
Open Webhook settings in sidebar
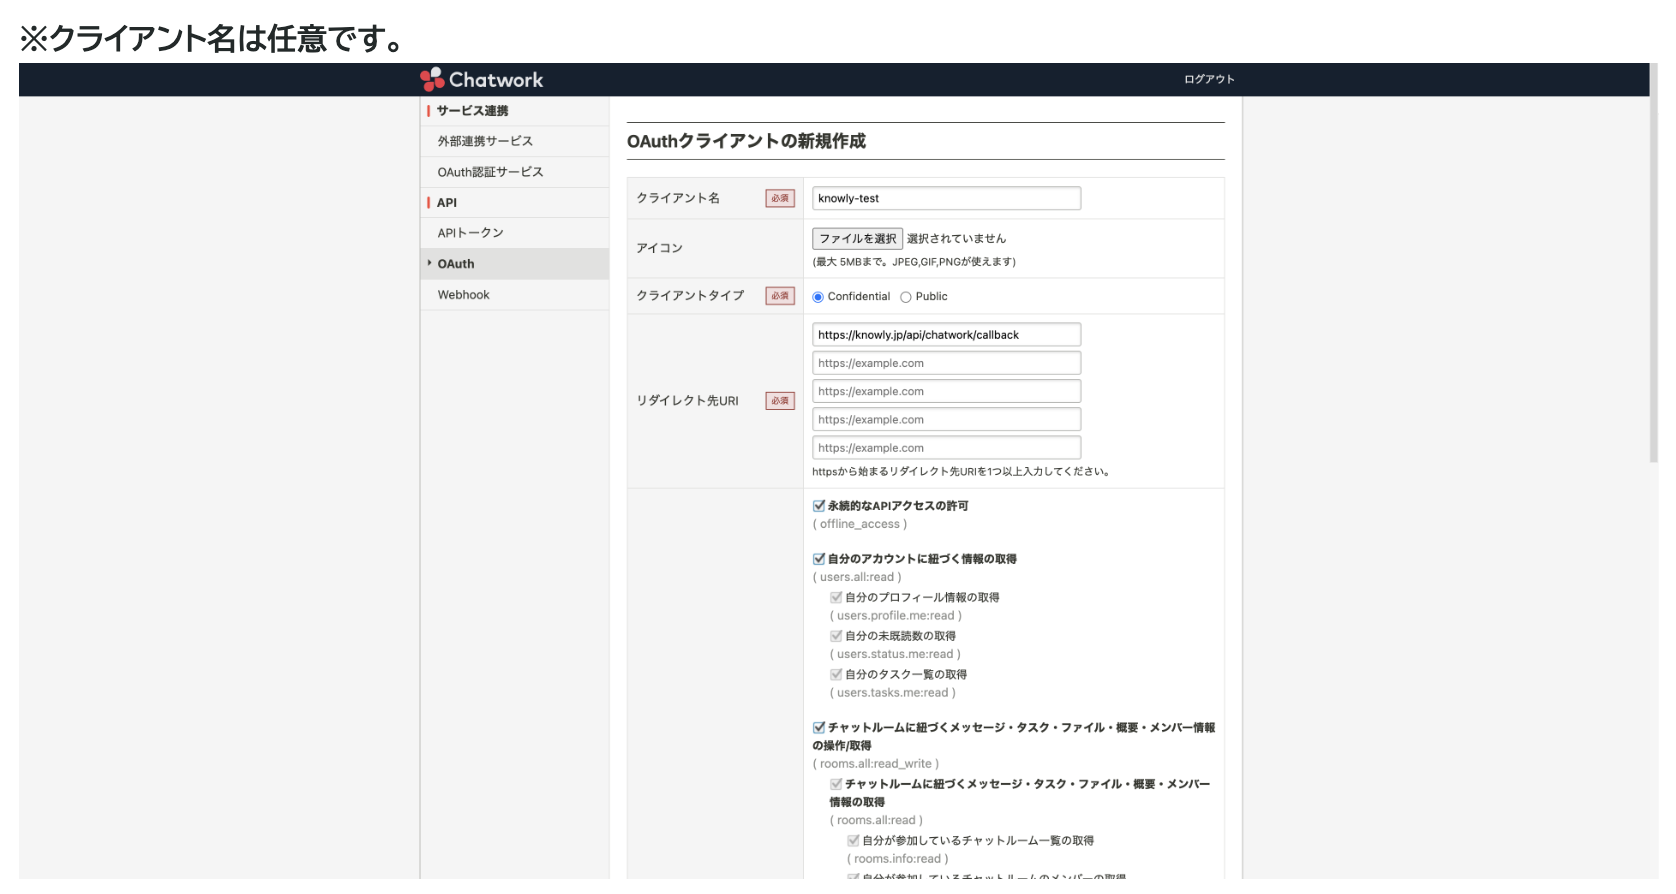pyautogui.click(x=463, y=295)
